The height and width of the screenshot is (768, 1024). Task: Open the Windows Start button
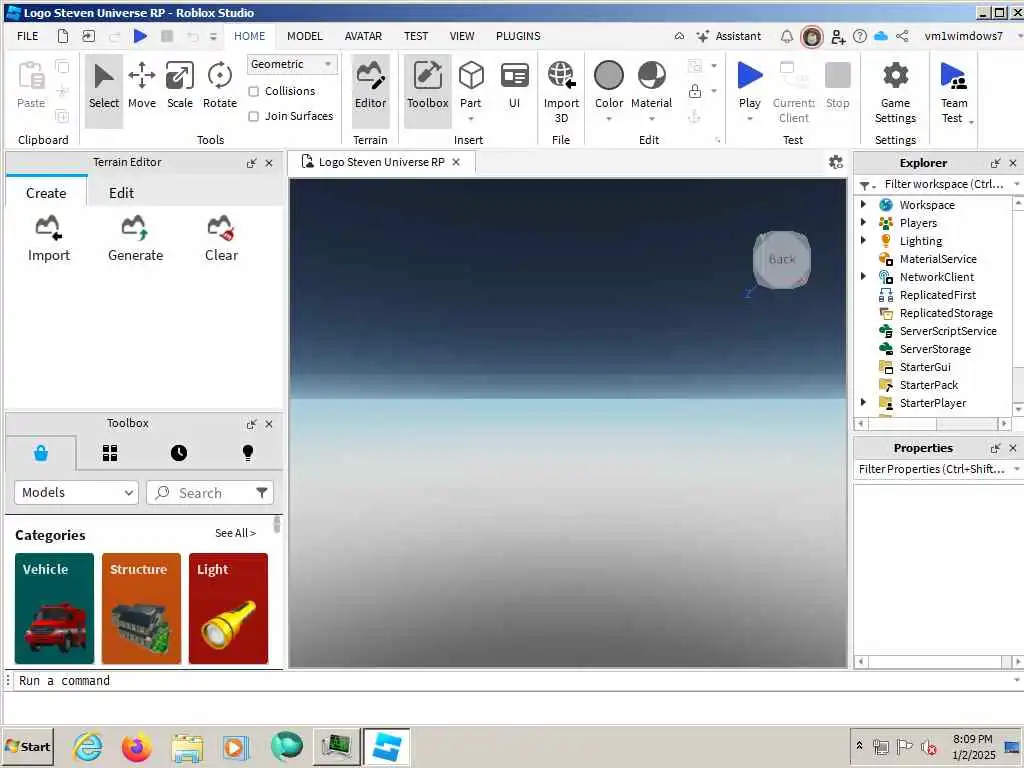[x=27, y=746]
